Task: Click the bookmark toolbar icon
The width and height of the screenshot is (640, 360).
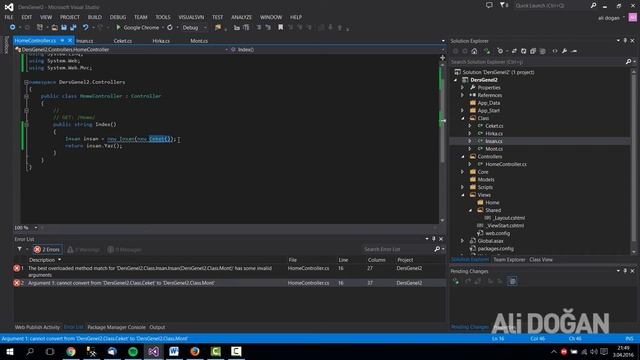Action: coord(280,27)
